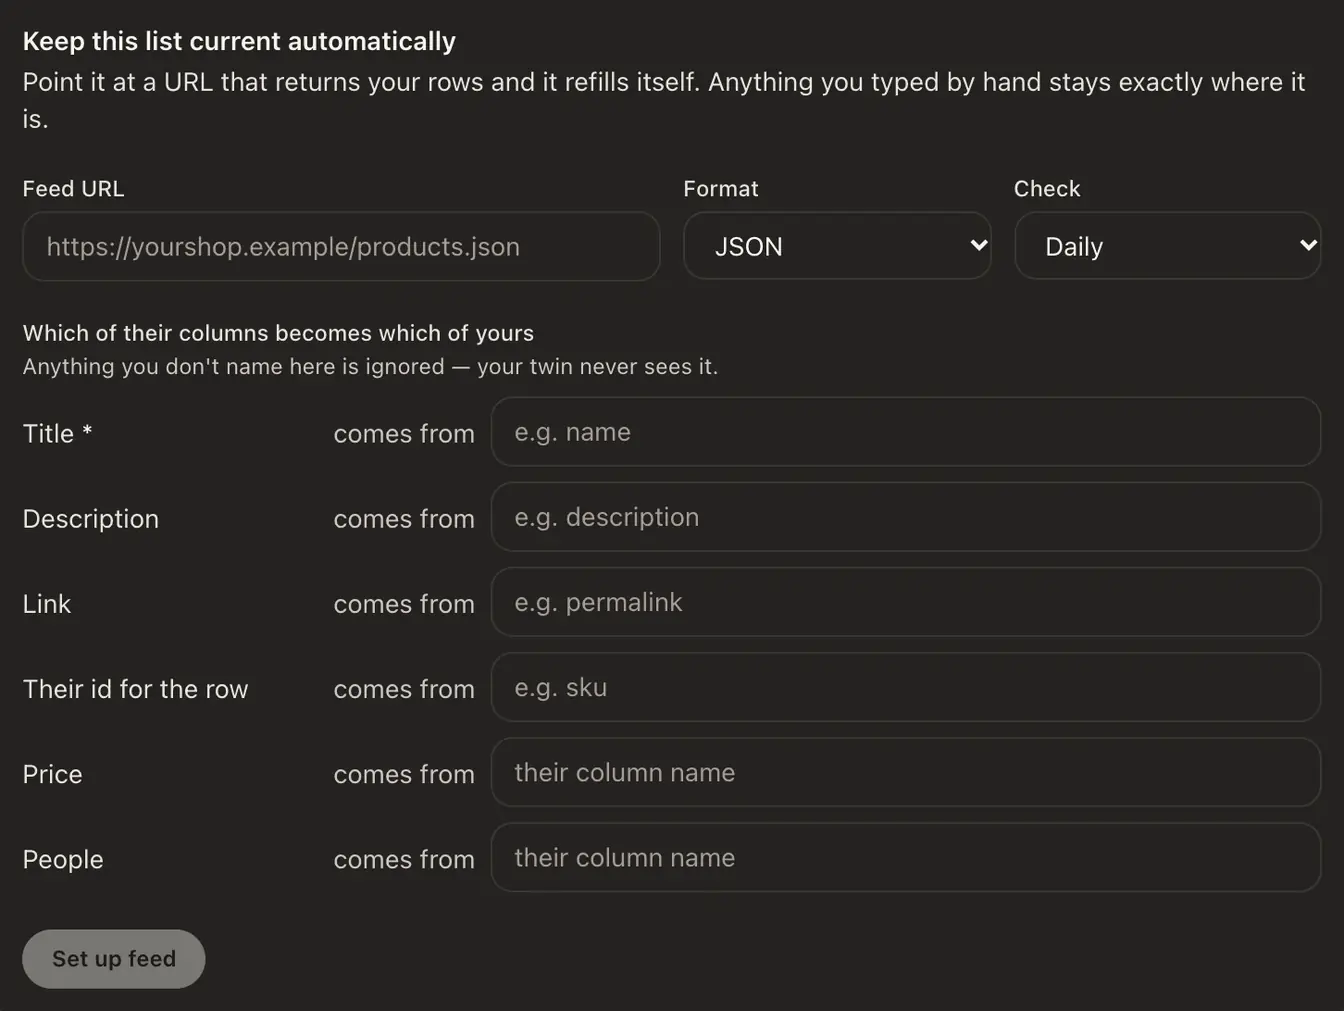Click the 'Keep this list current automatically' heading

pyautogui.click(x=239, y=41)
